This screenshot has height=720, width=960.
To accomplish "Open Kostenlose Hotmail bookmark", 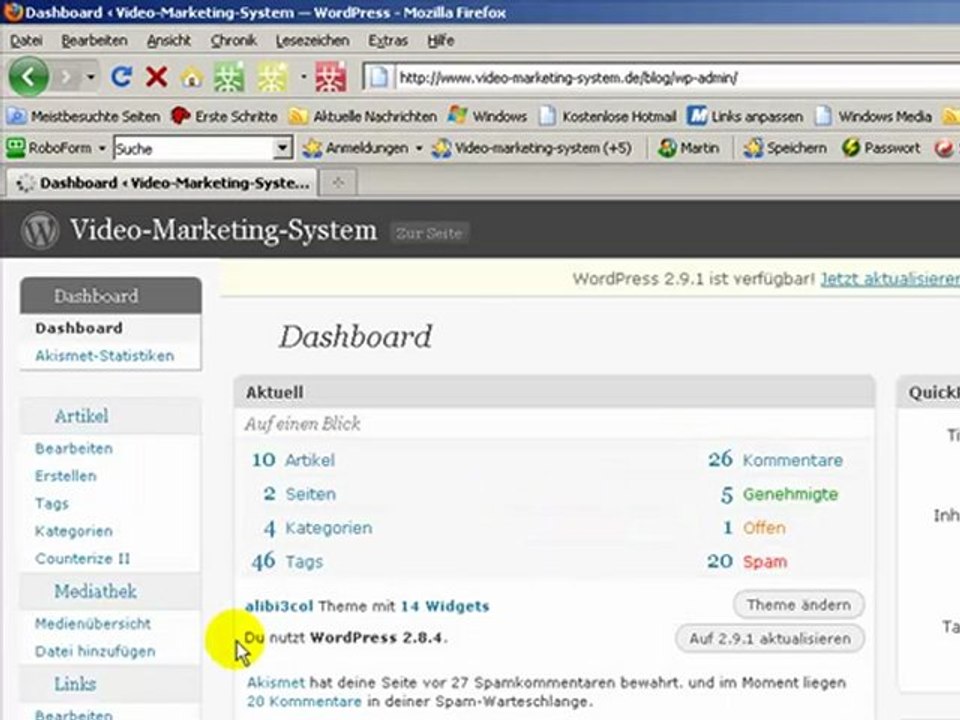I will (608, 116).
